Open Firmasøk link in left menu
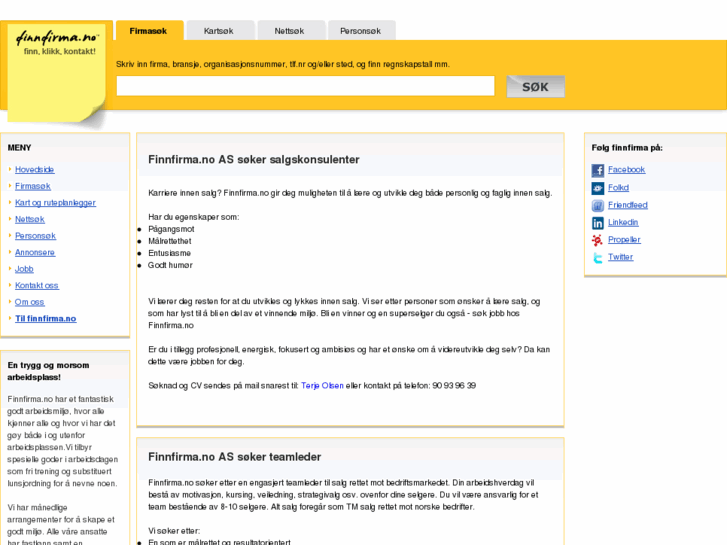The width and height of the screenshot is (727, 545). [x=33, y=186]
